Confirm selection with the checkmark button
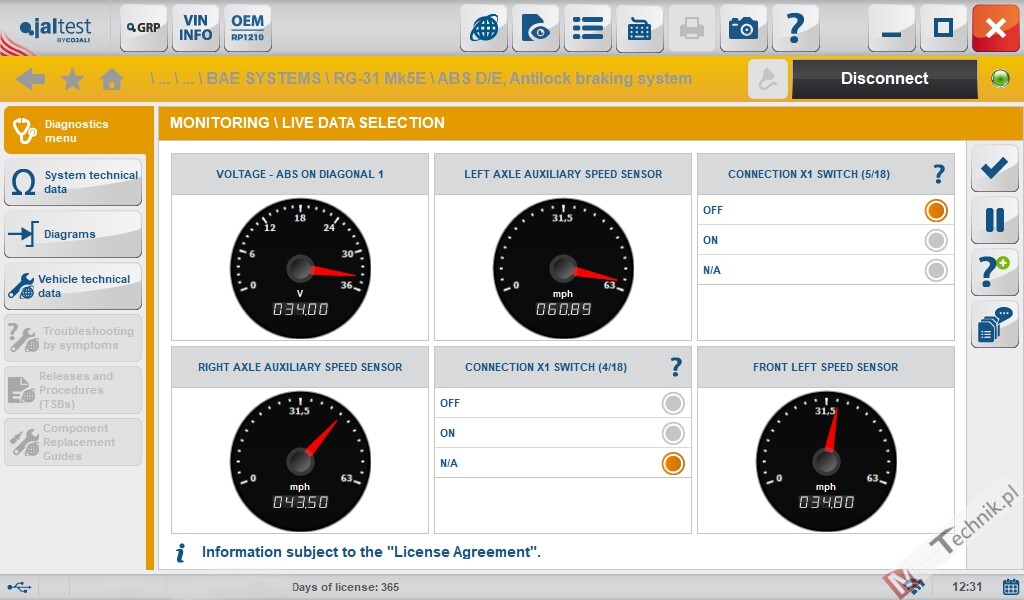The height and width of the screenshot is (600, 1024). 994,168
